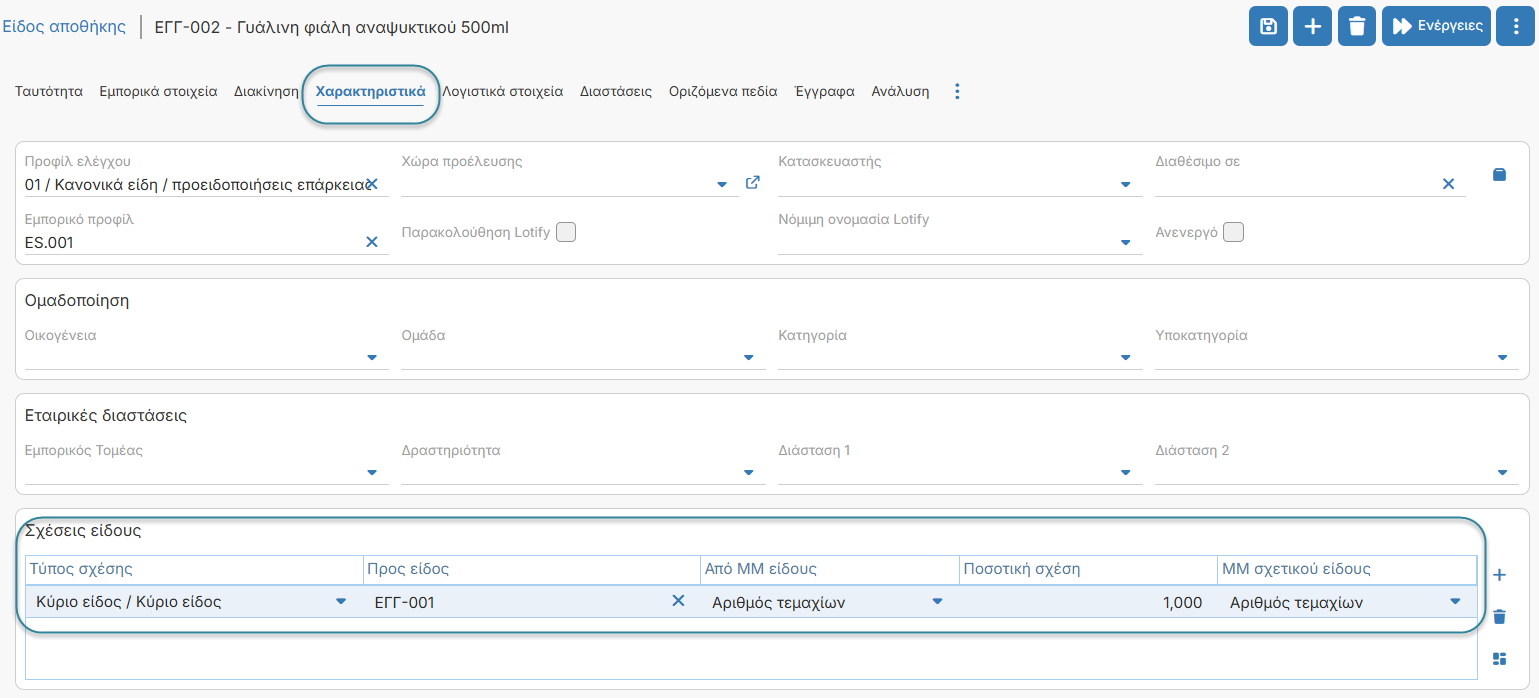Toggle the Παρακολούθηση Lotify checkbox

coord(566,232)
